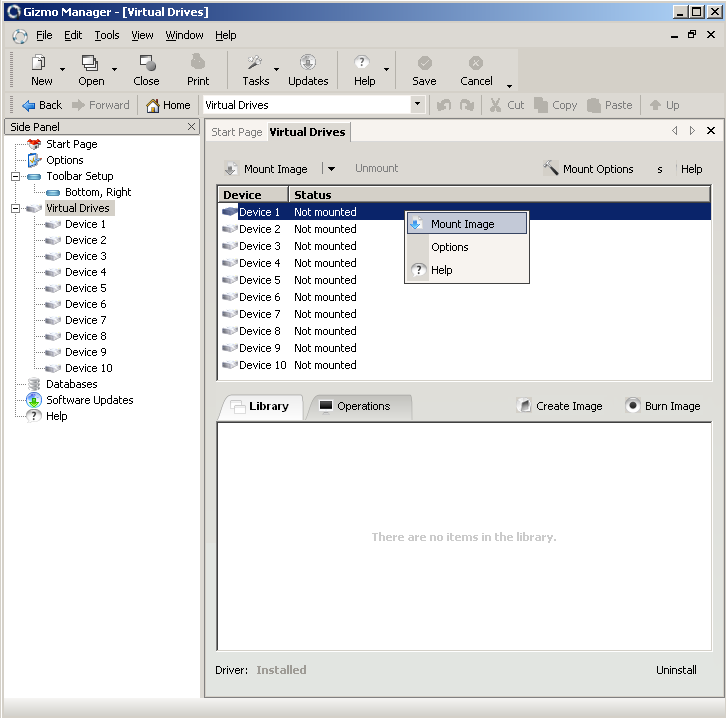Select Software Updates in the side panel

89,400
